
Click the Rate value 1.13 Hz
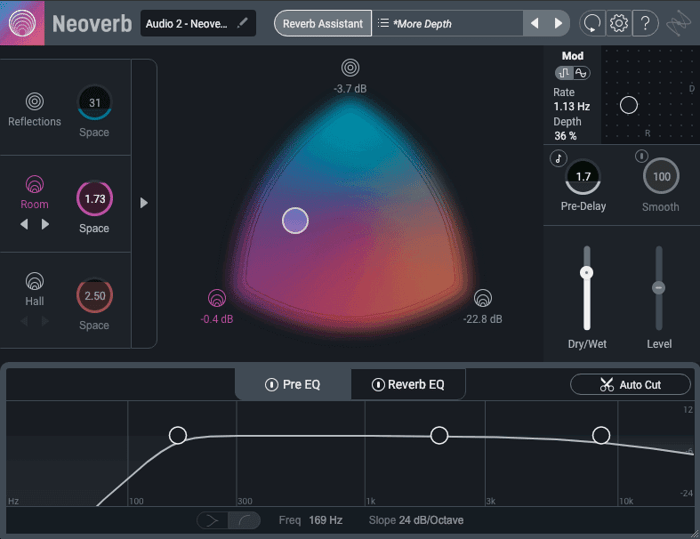coord(571,107)
